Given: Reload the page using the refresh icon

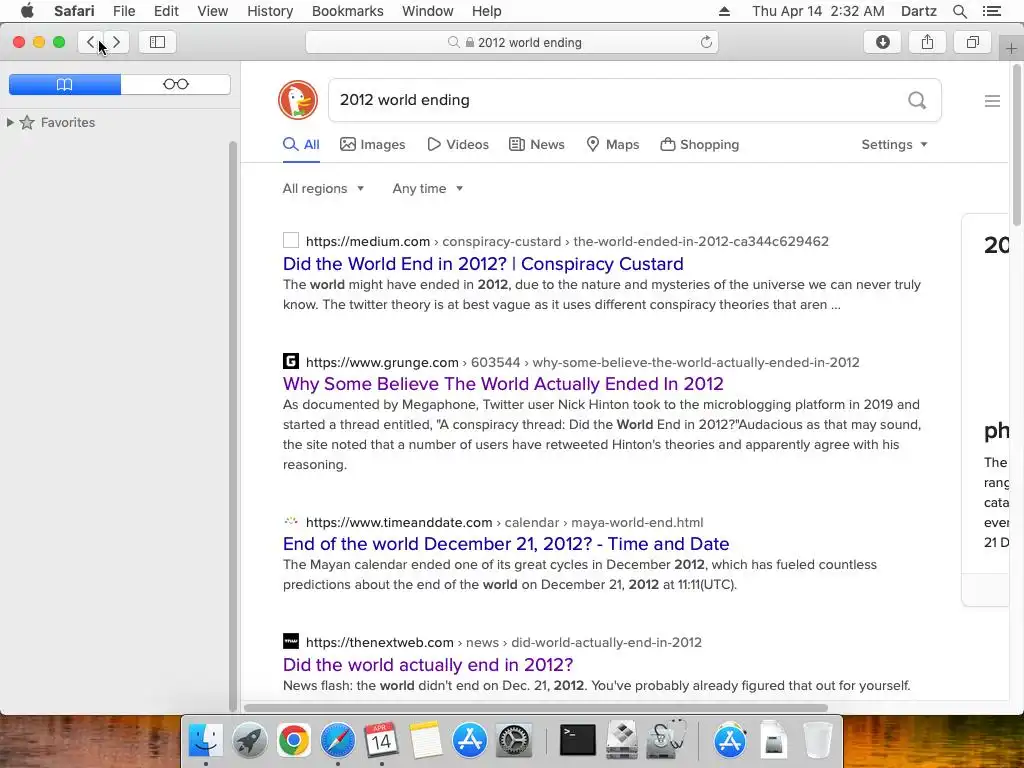Looking at the screenshot, I should coord(706,42).
